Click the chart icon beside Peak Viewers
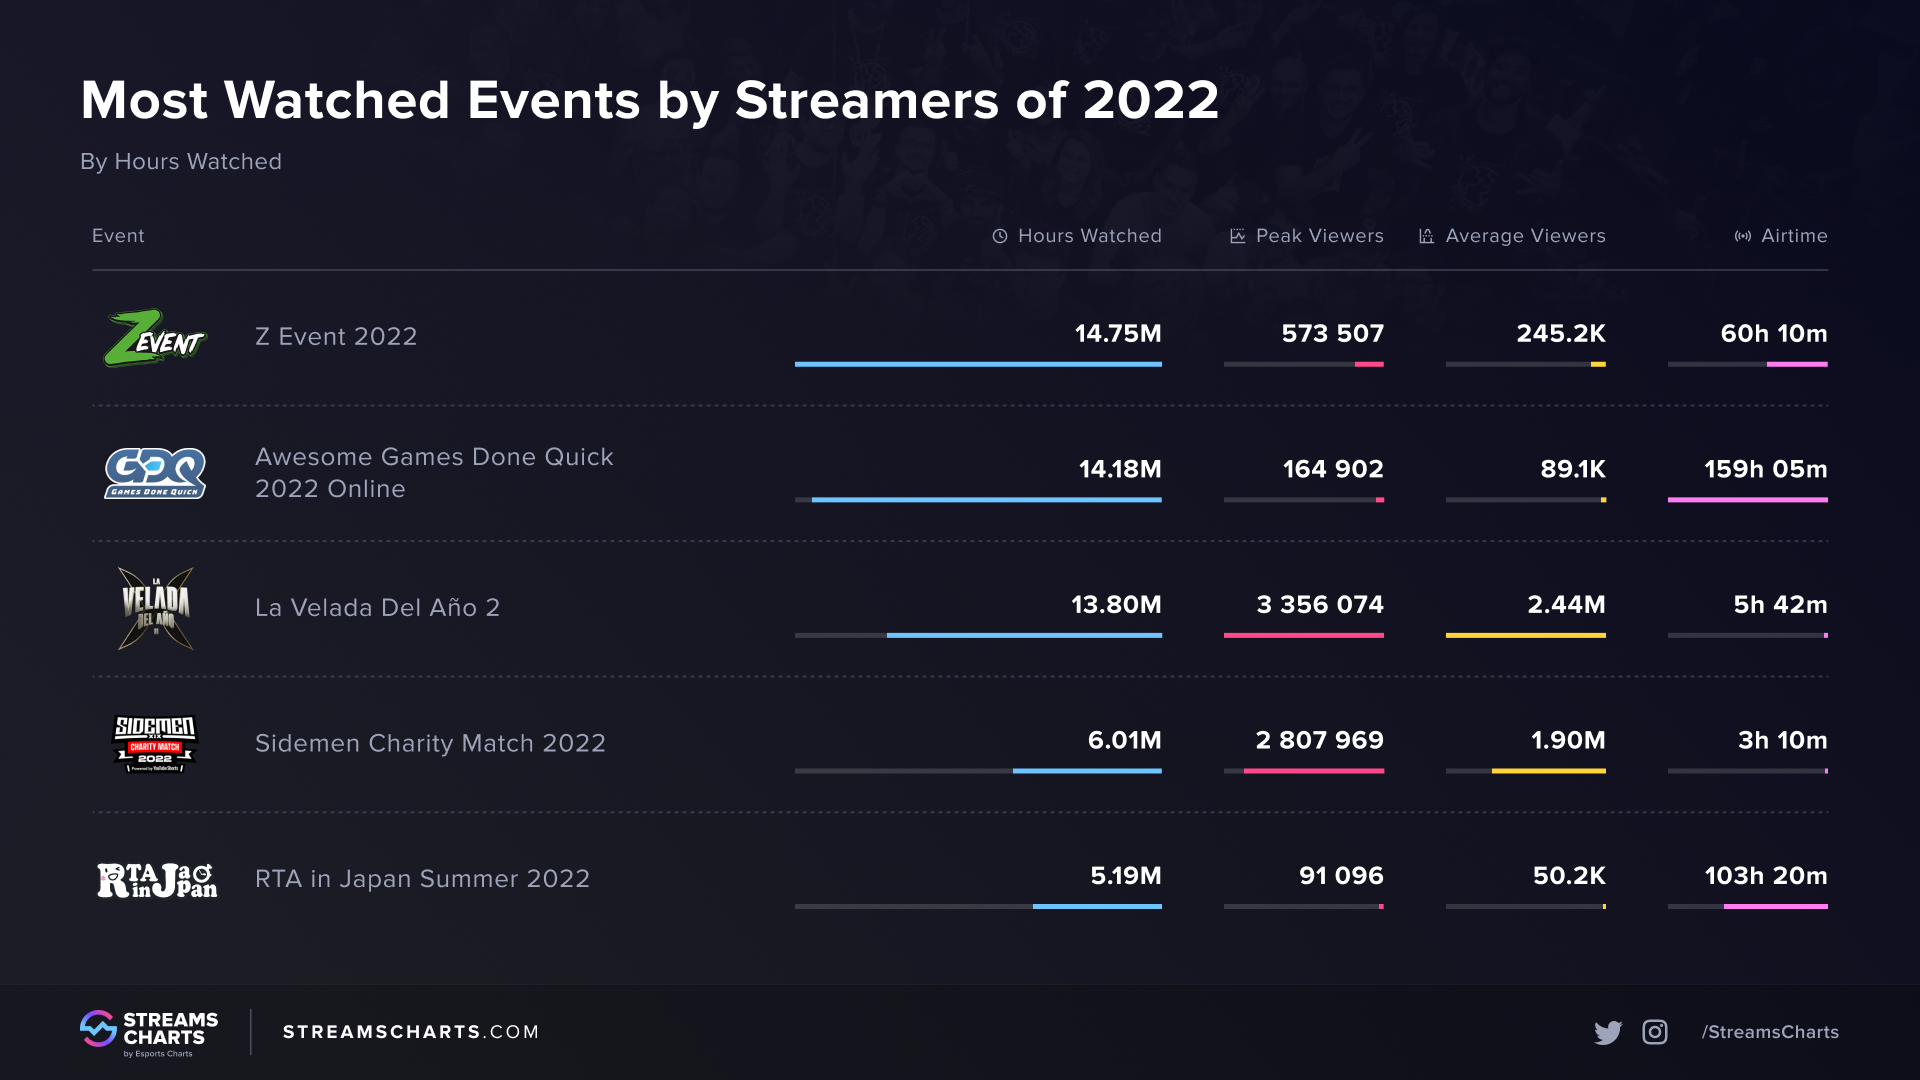Viewport: 1920px width, 1080px height. [x=1238, y=236]
